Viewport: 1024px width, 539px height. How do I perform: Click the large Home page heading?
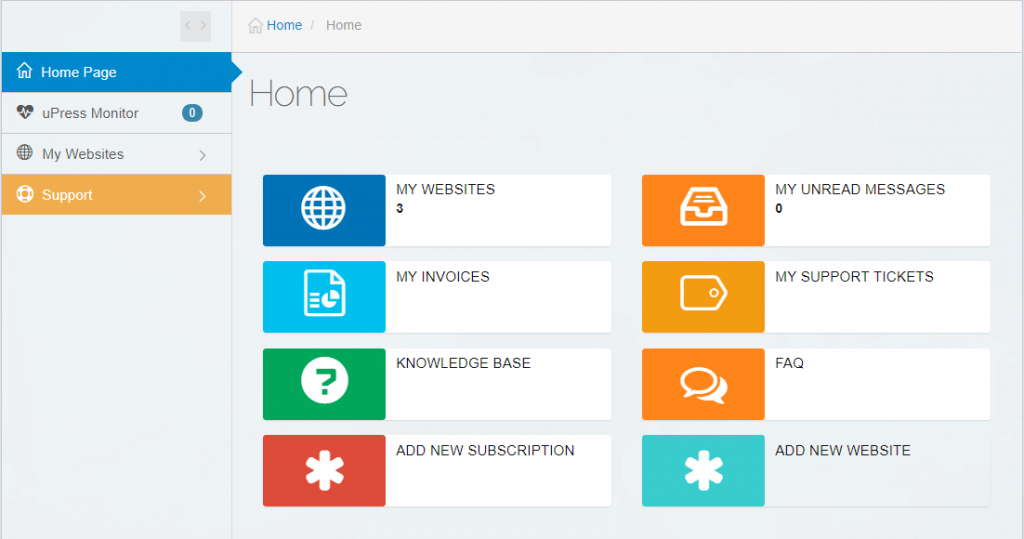click(298, 93)
